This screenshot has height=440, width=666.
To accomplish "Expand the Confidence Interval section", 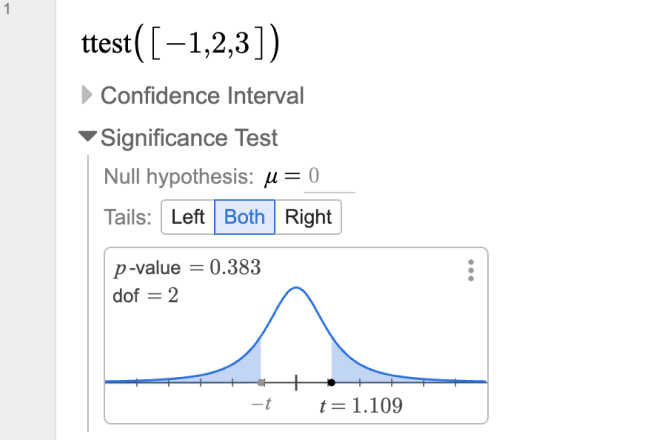I will pyautogui.click(x=88, y=96).
